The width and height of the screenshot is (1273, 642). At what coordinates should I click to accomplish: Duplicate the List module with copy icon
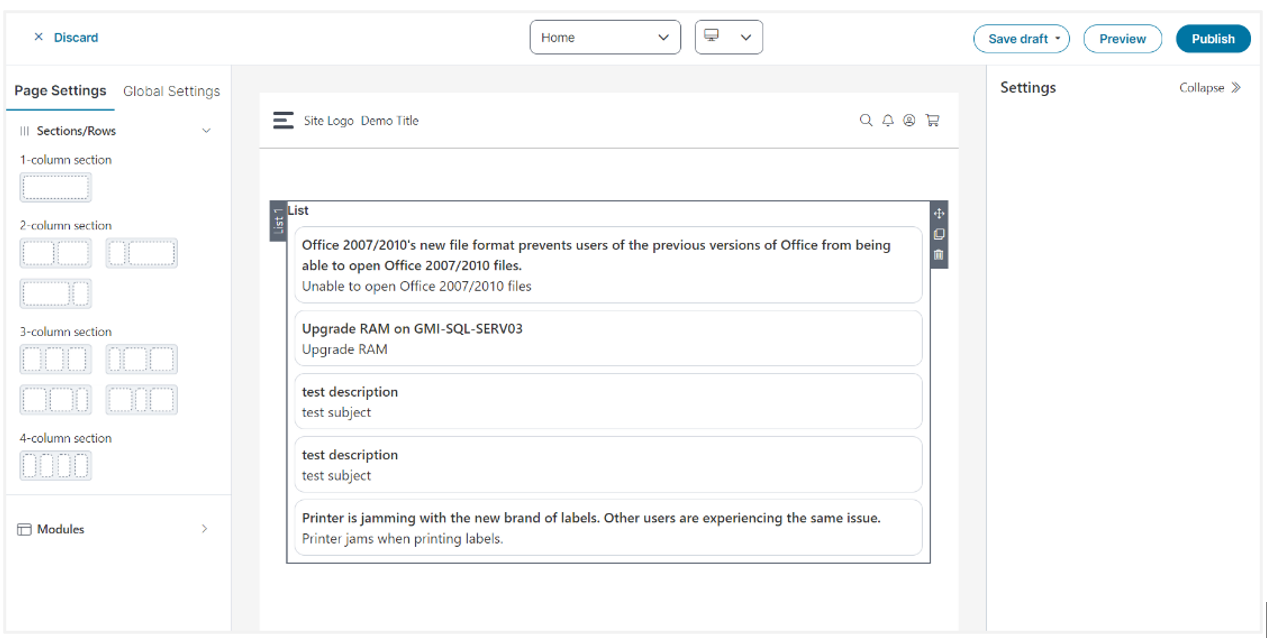(938, 234)
